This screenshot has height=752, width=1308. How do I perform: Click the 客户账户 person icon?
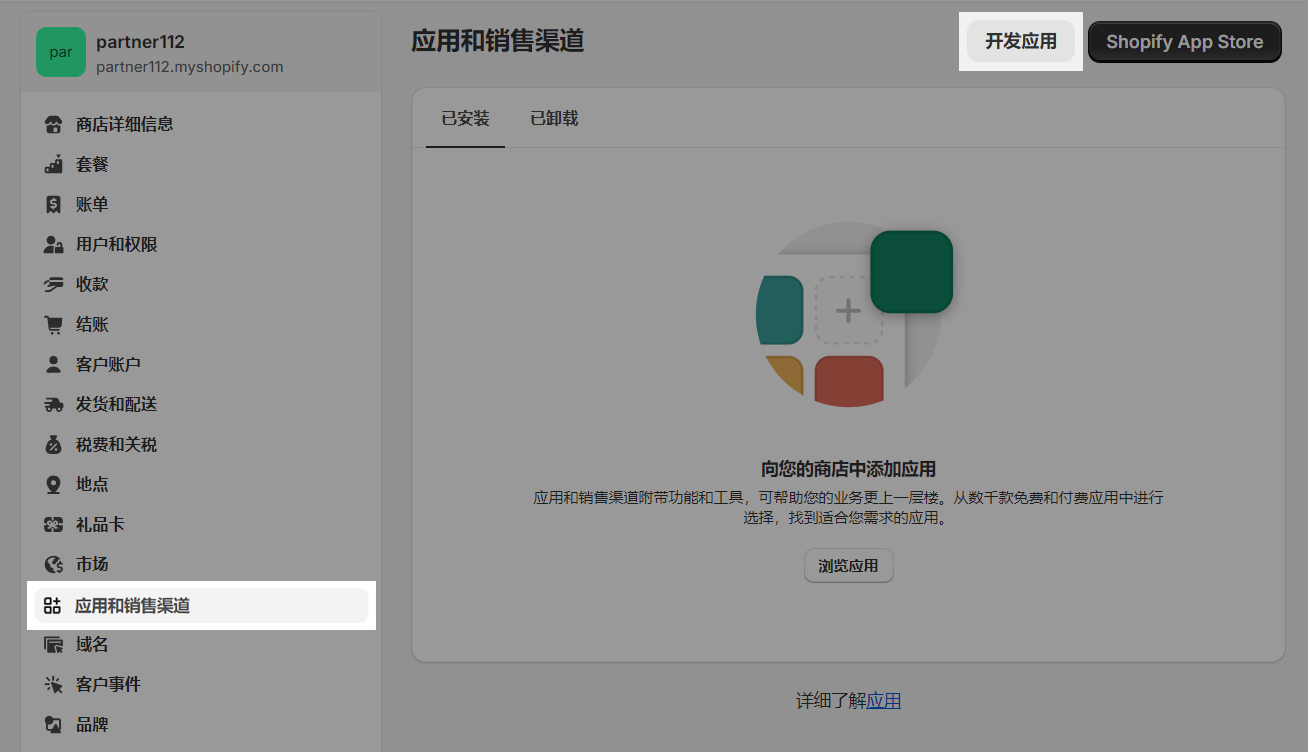point(54,364)
